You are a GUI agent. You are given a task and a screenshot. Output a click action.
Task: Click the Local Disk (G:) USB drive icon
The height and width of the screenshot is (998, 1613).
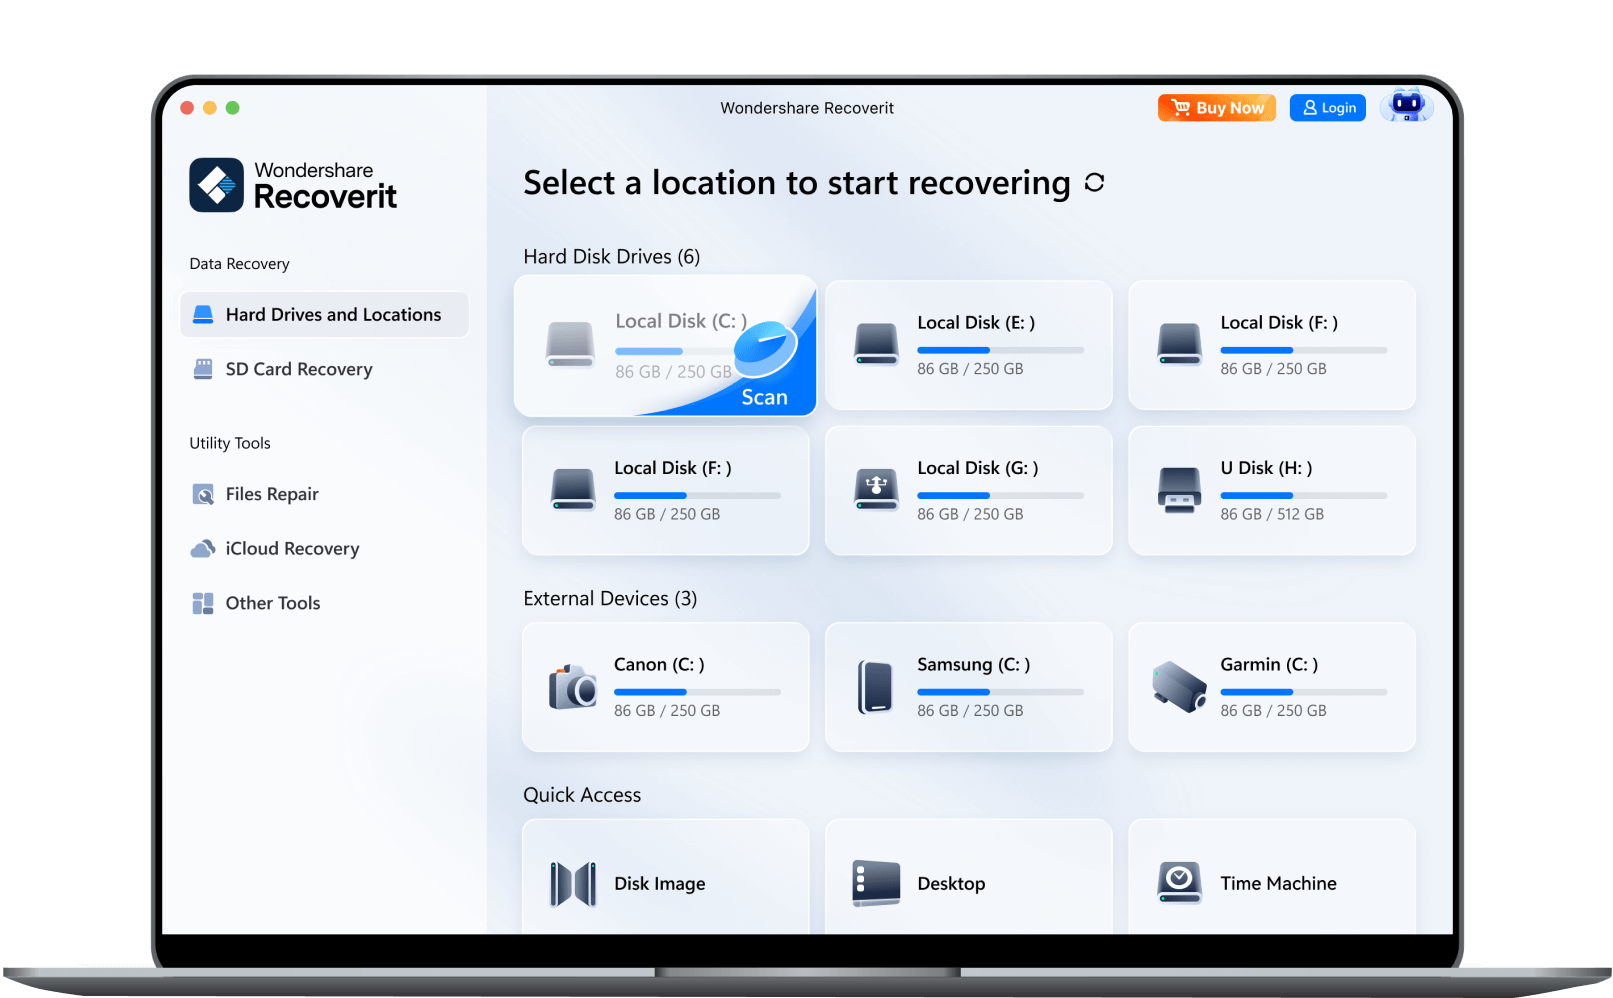876,489
